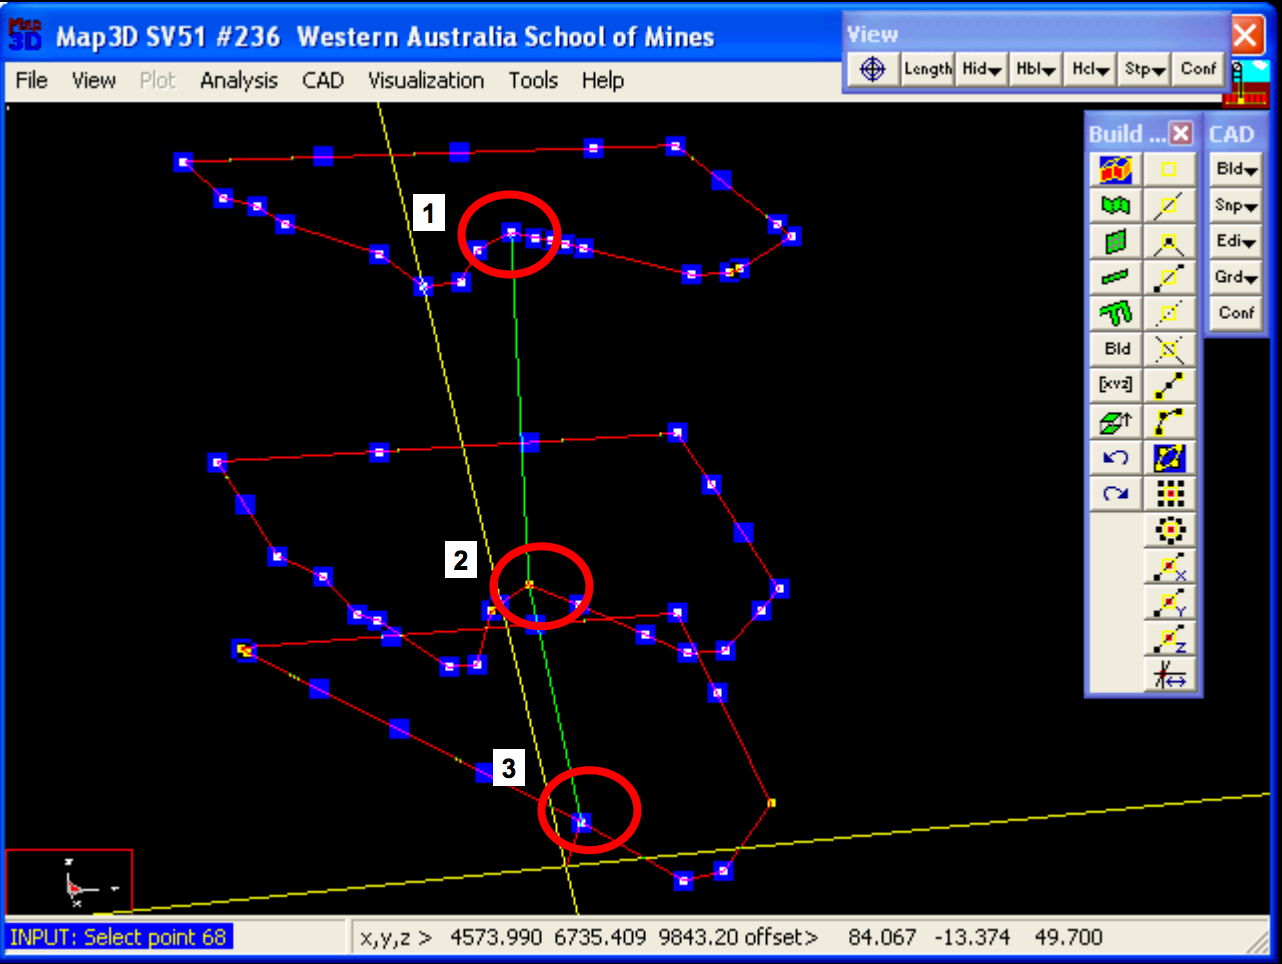The height and width of the screenshot is (964, 1282).
Task: Expand the Edi dropdown in CAD panel
Action: [x=1236, y=241]
